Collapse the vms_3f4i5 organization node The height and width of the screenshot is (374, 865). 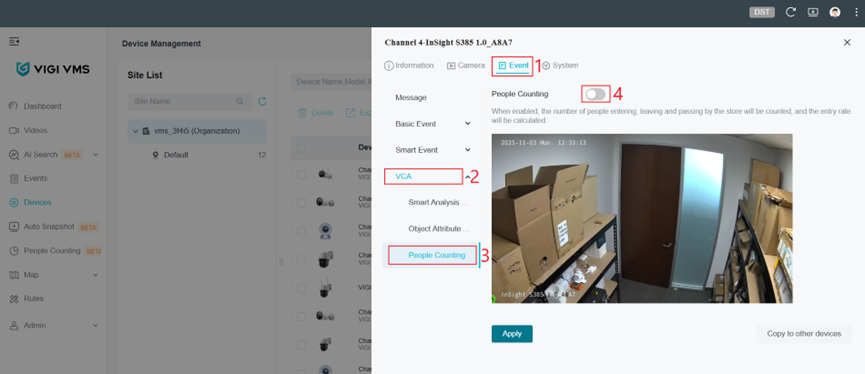click(136, 131)
